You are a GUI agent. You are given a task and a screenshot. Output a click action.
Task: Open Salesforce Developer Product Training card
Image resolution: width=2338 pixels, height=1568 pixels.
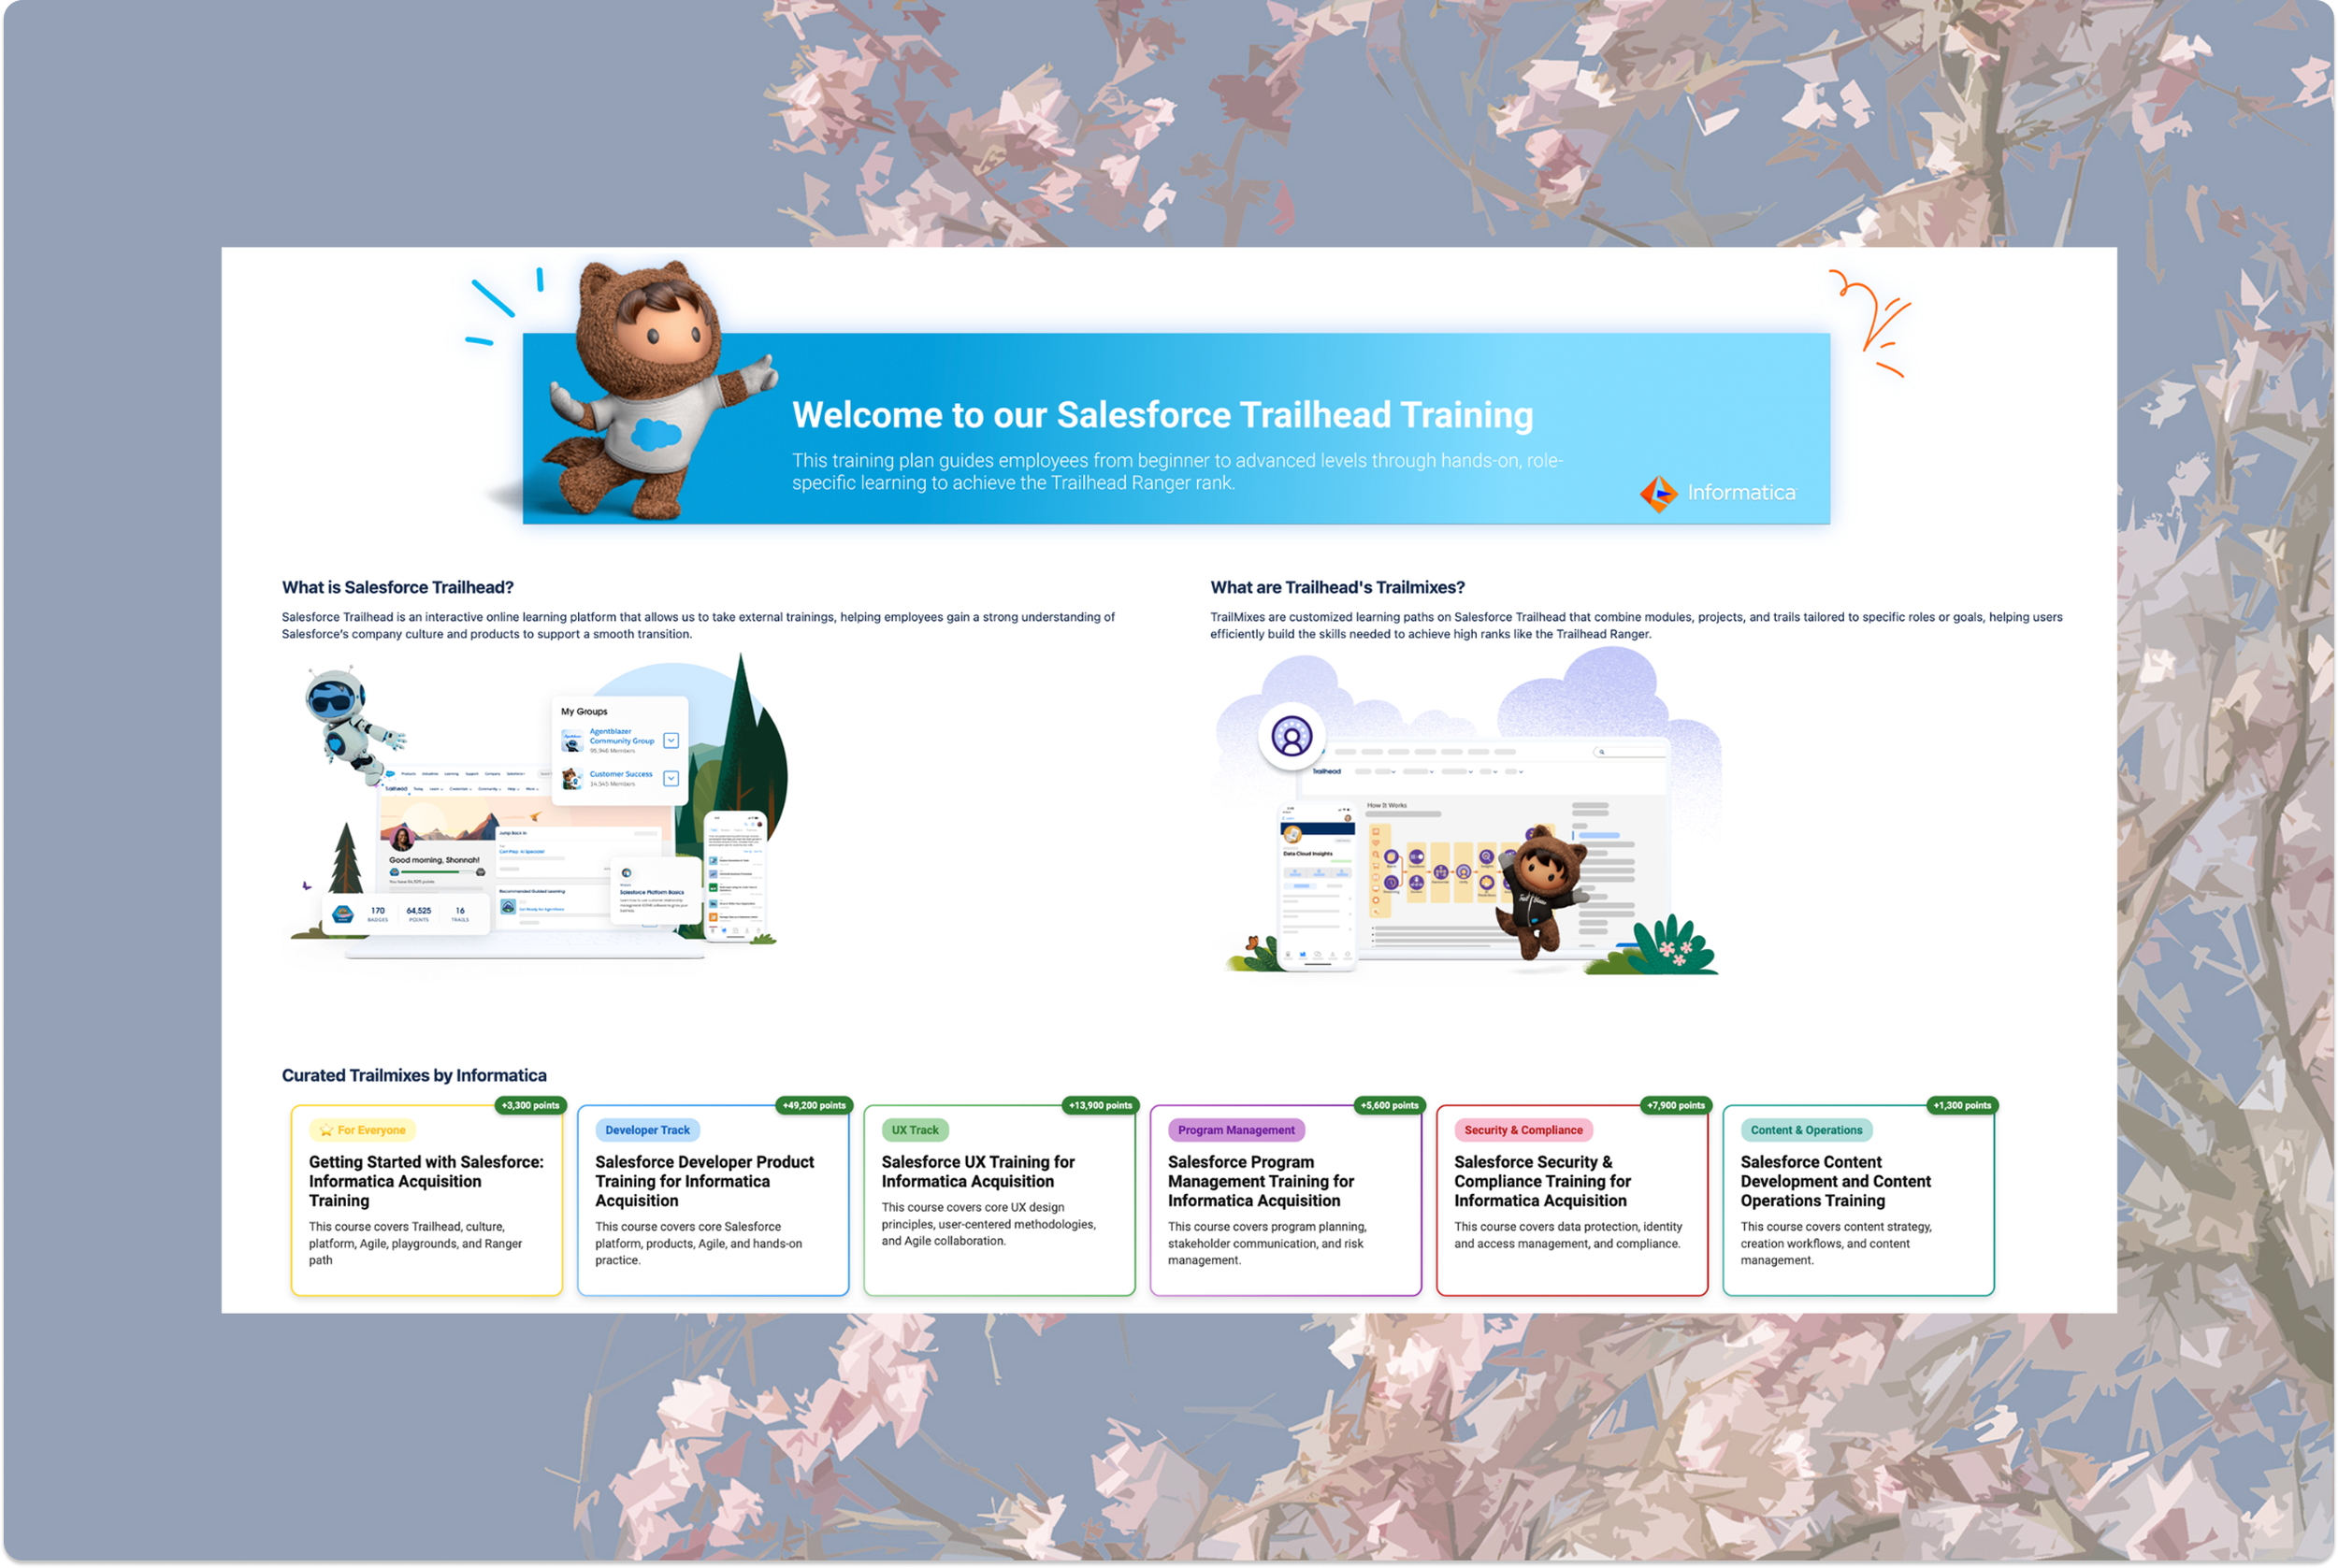pos(713,1200)
